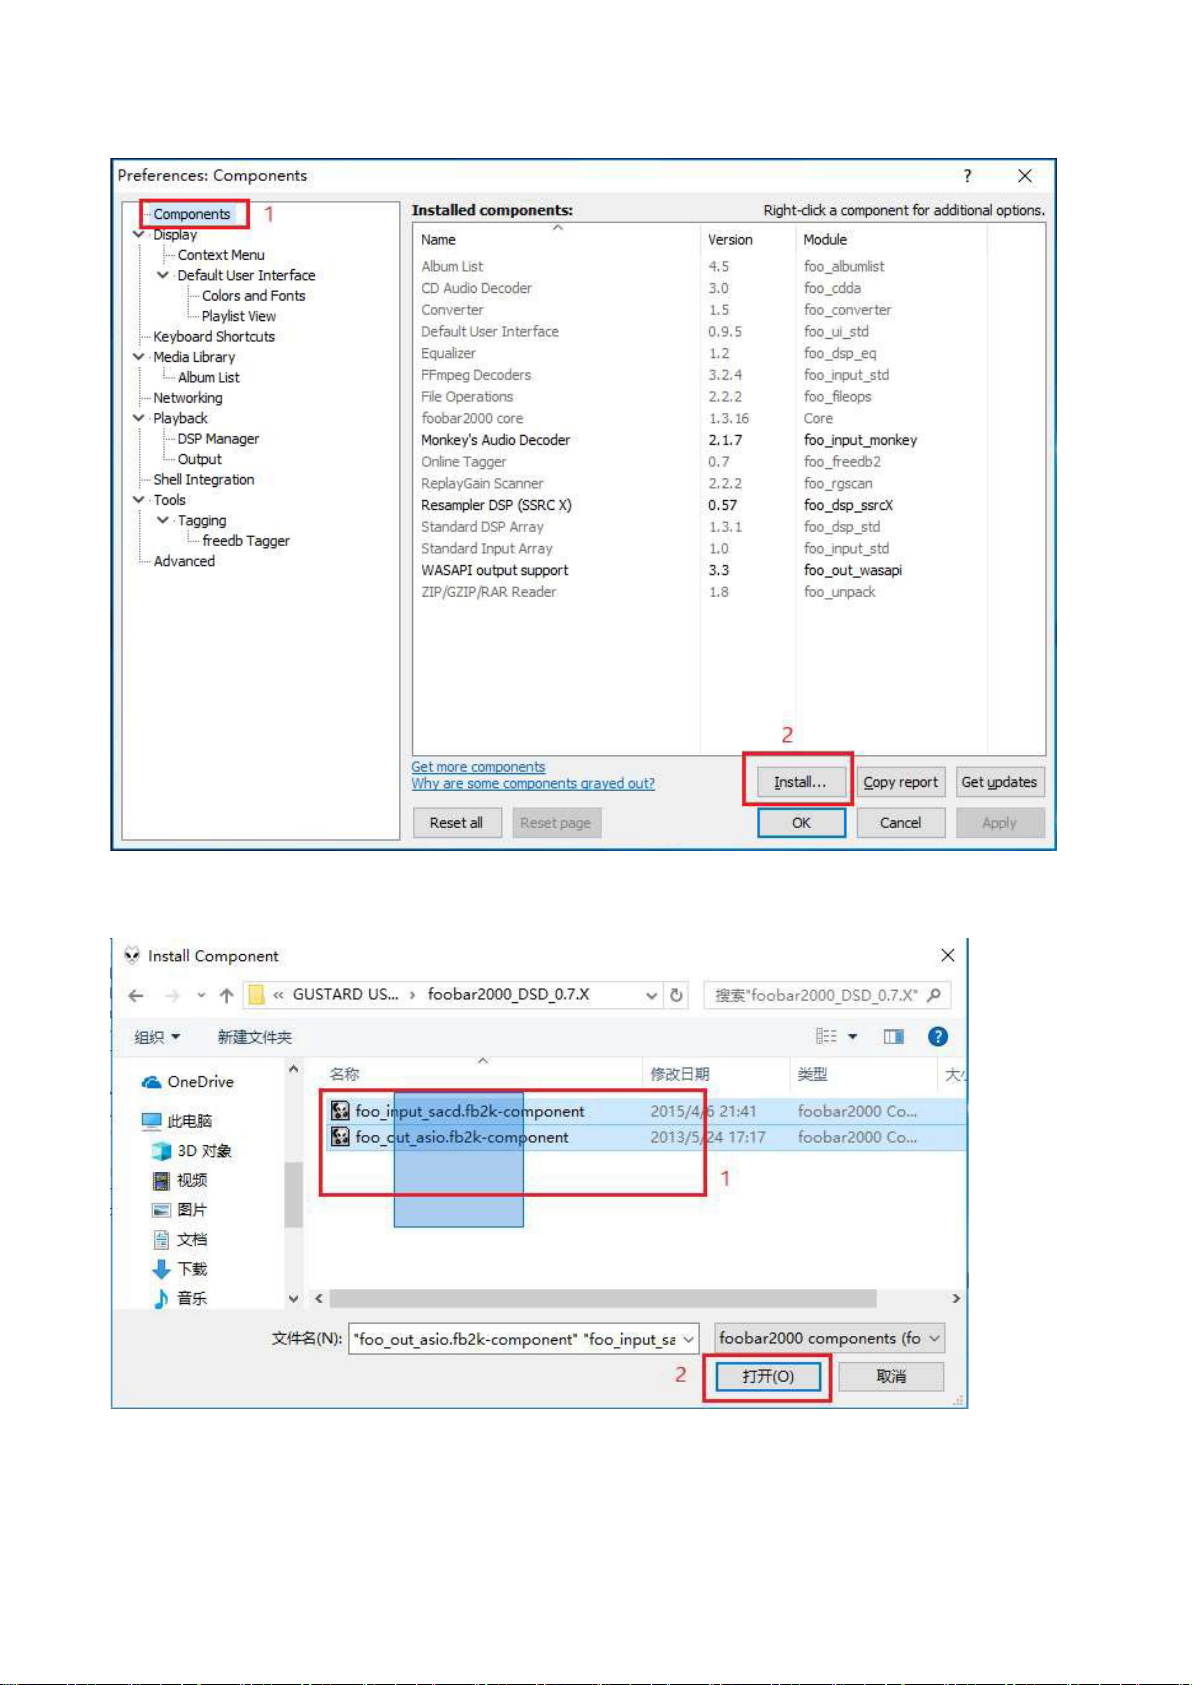Open the file type filter dropdown
1192x1685 pixels.
[x=829, y=1338]
